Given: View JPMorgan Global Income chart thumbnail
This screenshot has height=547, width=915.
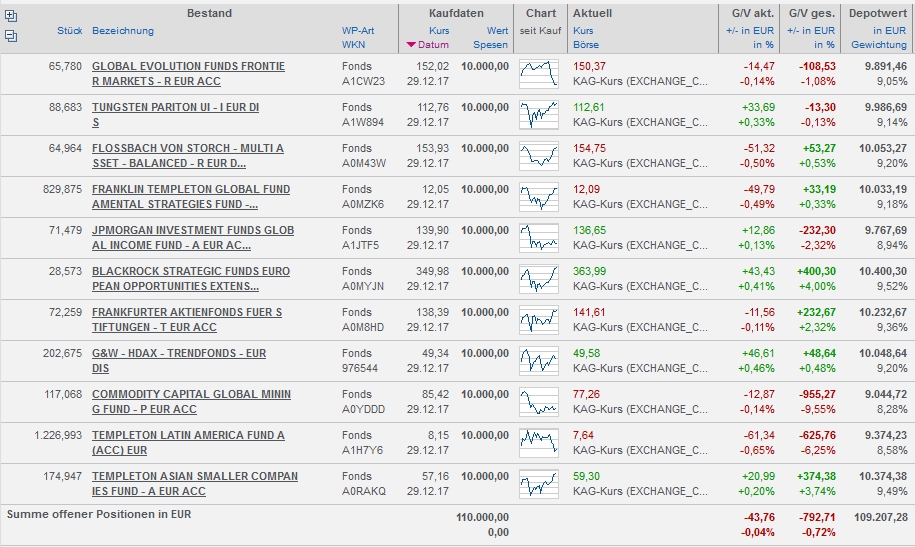Looking at the screenshot, I should pos(539,238).
